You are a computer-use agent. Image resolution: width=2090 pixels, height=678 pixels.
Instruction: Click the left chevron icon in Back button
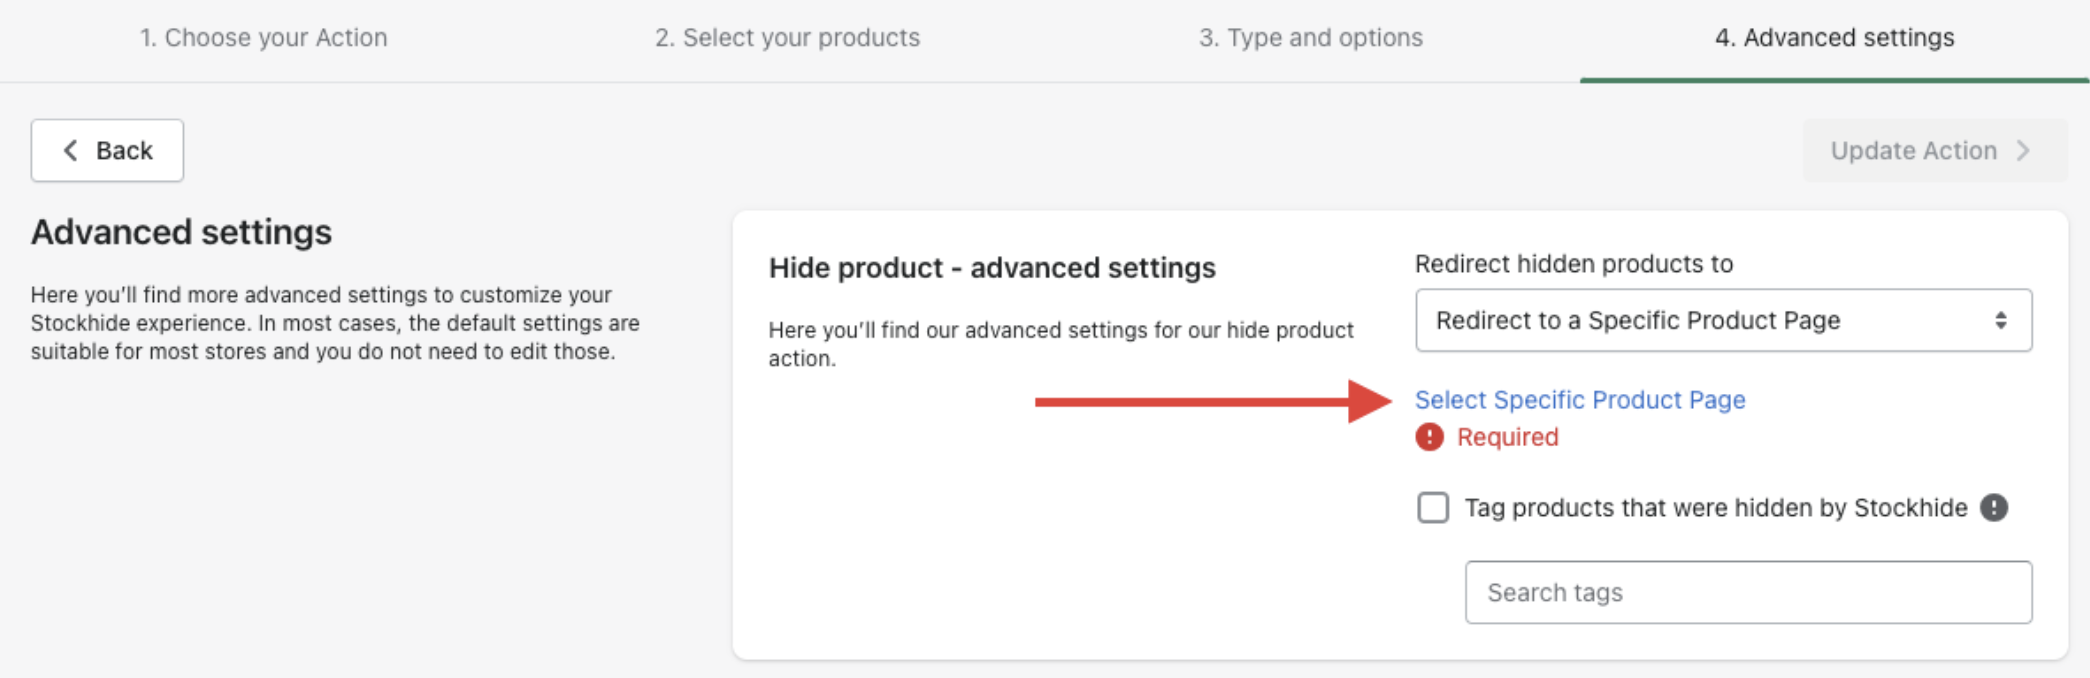pos(70,150)
